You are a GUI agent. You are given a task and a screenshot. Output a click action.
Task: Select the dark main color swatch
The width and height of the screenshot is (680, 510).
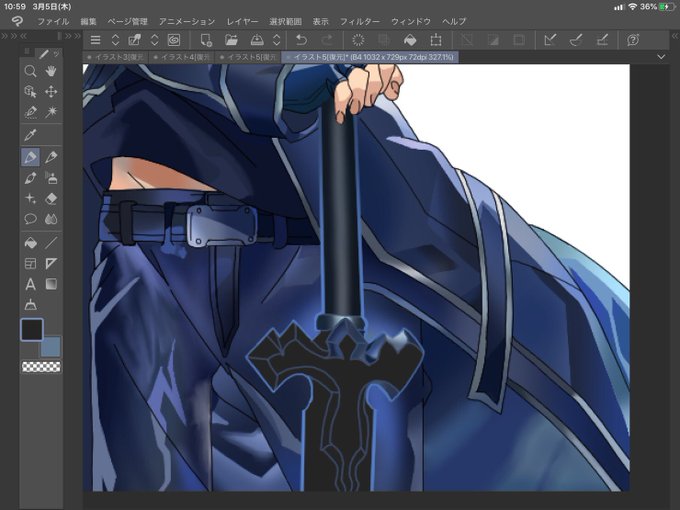(x=32, y=330)
